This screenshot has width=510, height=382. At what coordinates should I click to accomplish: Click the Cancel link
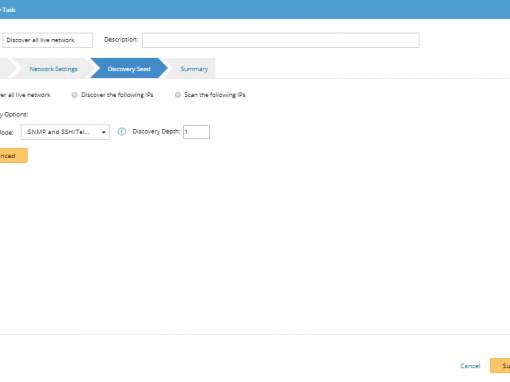470,366
